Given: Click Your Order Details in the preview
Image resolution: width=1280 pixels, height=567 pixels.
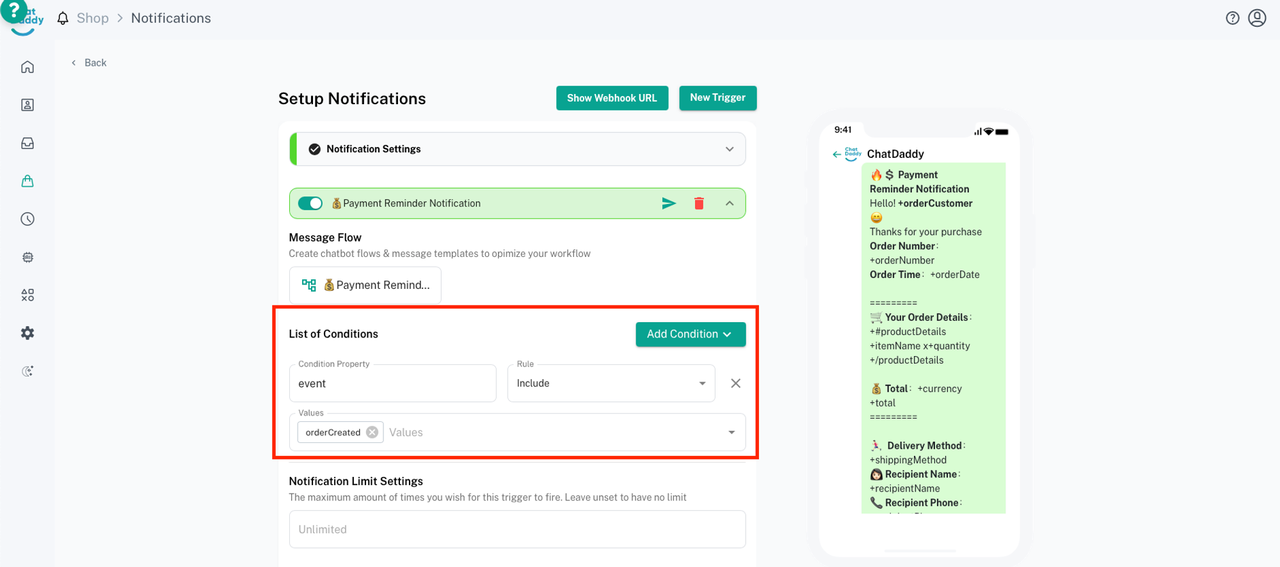Looking at the screenshot, I should point(926,317).
